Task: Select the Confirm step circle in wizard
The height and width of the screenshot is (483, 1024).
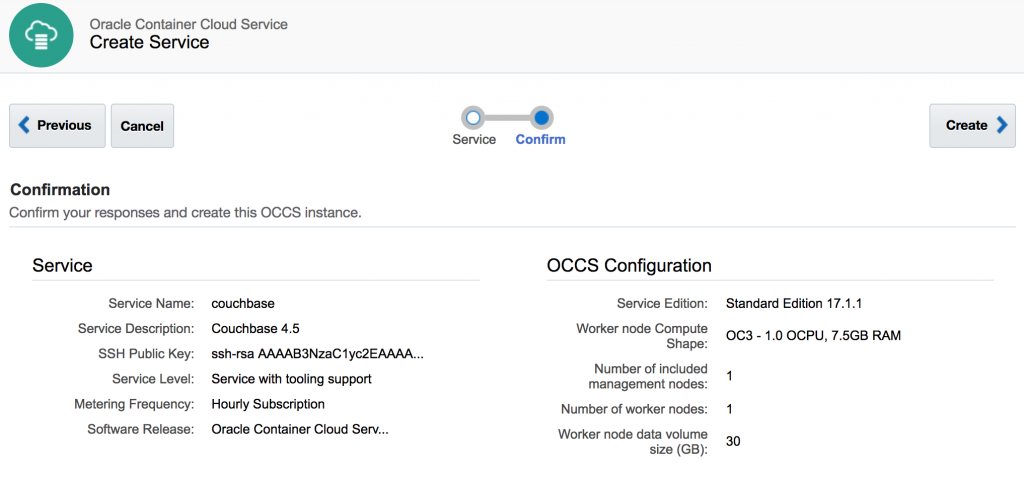Action: (541, 117)
